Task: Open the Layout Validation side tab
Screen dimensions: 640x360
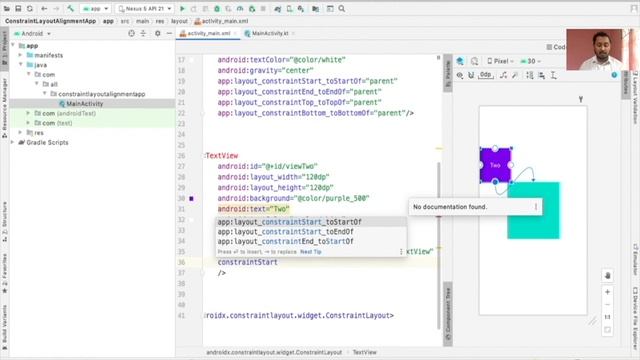Action: click(x=635, y=98)
